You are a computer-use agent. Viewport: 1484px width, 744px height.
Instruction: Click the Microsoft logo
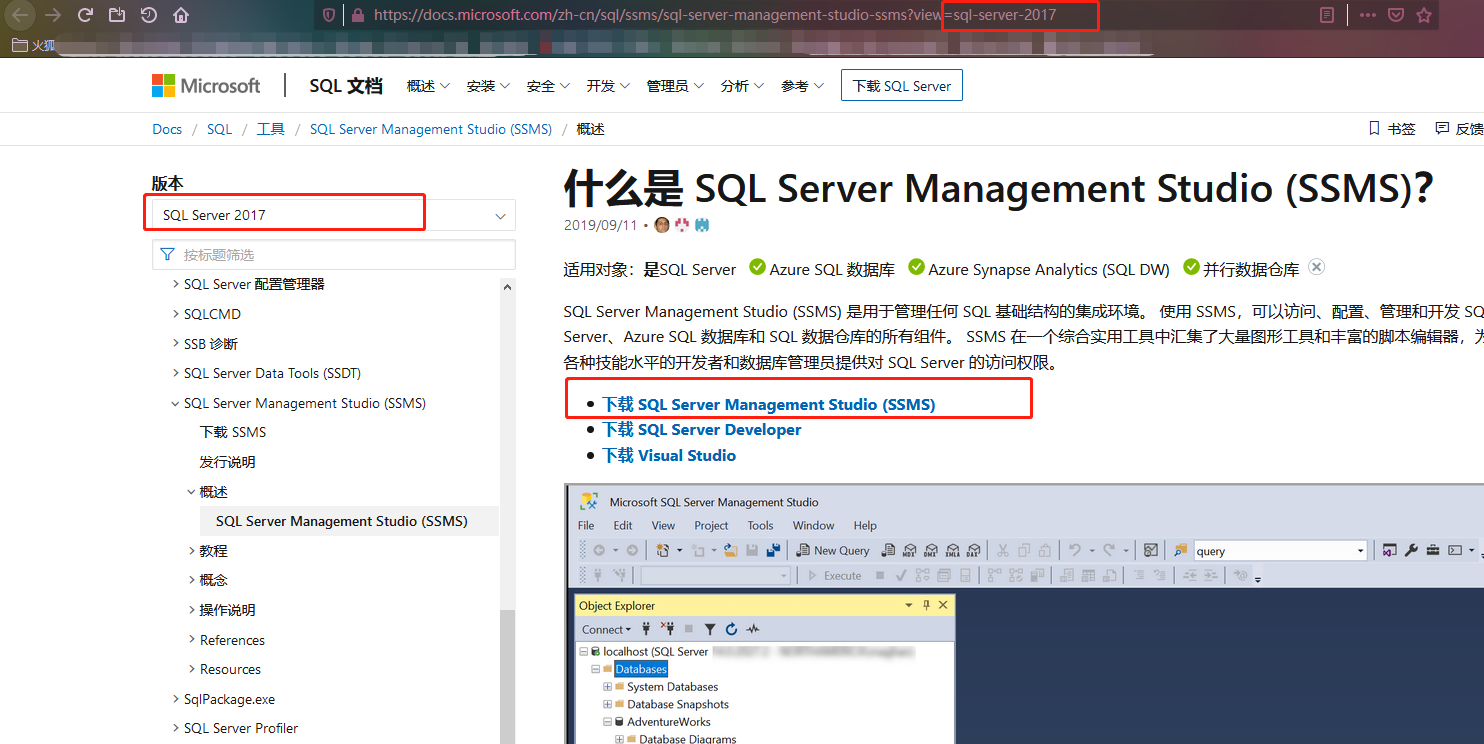point(206,86)
